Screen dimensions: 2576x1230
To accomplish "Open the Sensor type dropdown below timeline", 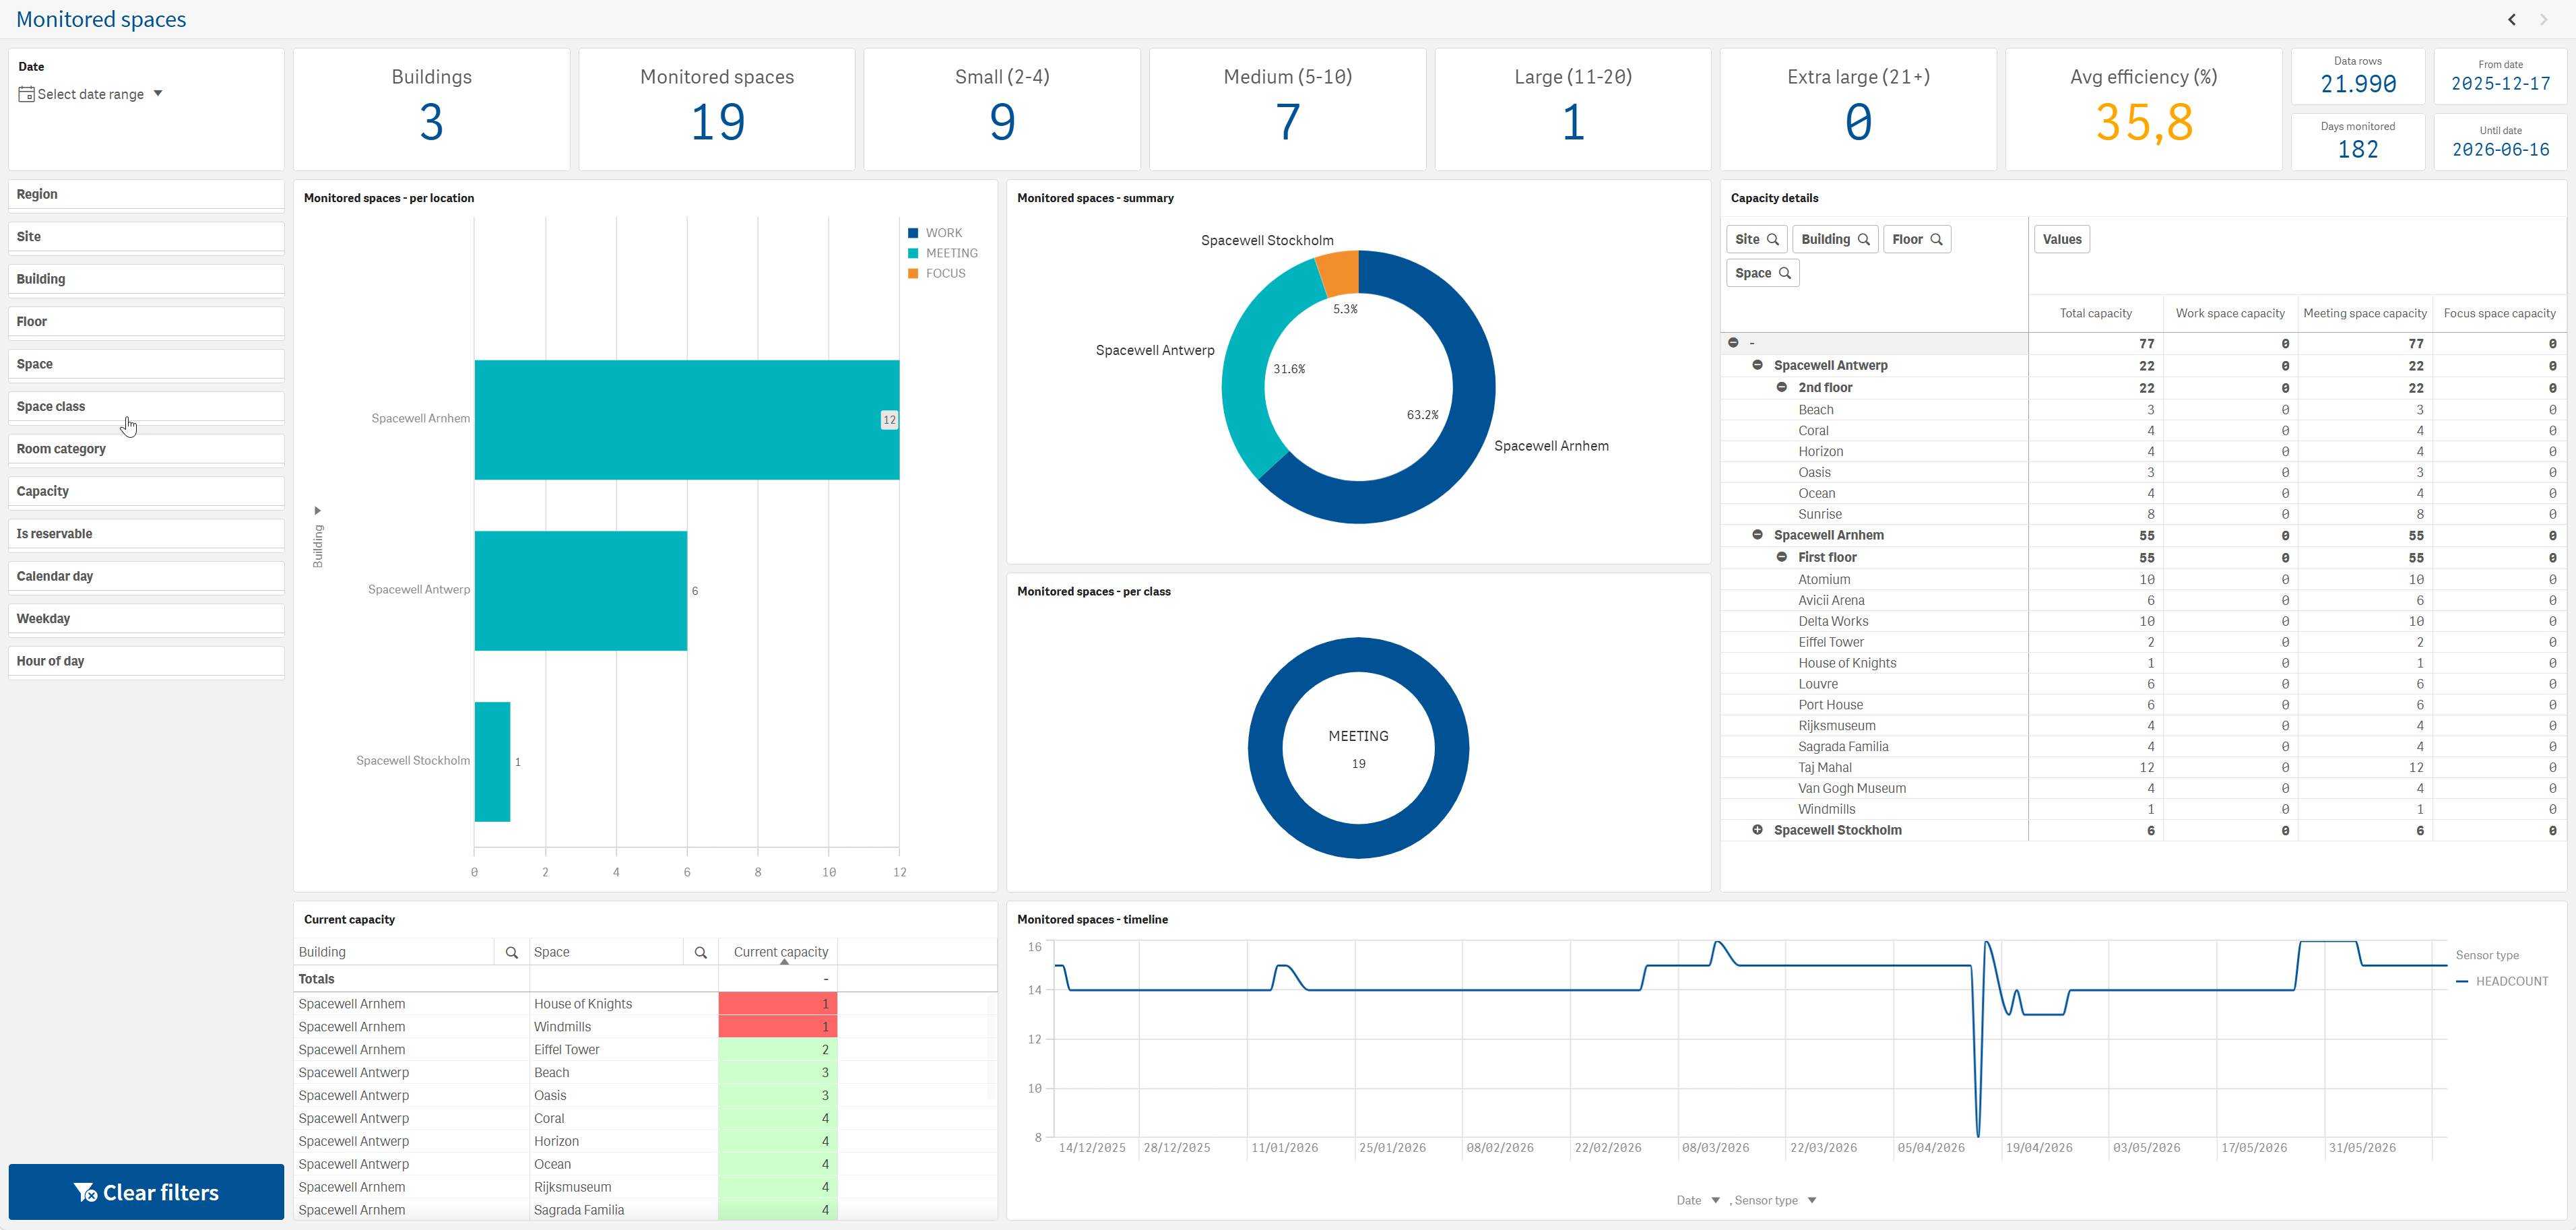I will click(1775, 1200).
